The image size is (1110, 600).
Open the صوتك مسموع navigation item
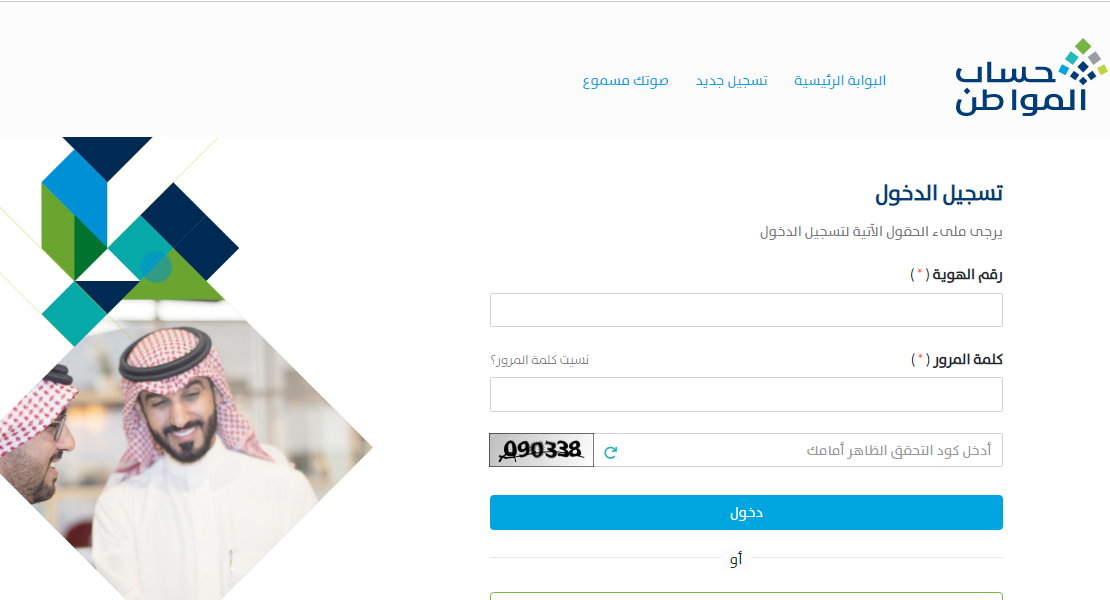pos(625,81)
